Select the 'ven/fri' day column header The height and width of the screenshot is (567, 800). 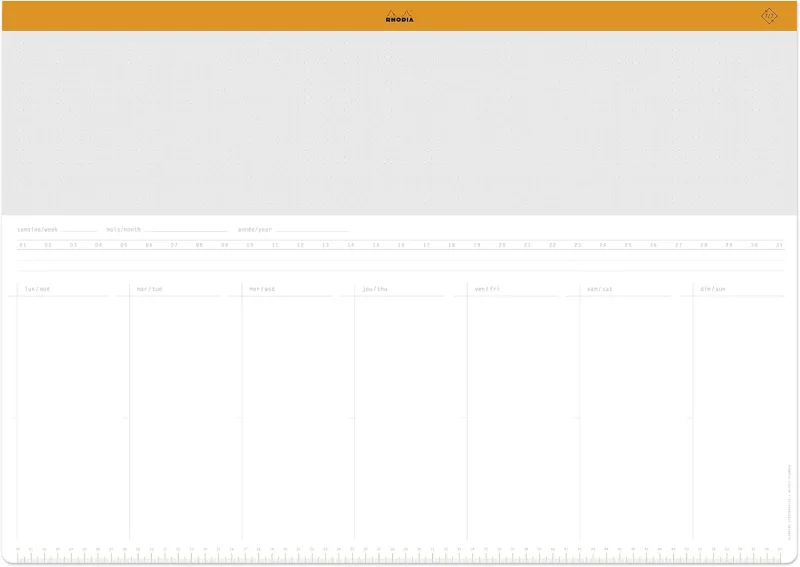(x=487, y=289)
